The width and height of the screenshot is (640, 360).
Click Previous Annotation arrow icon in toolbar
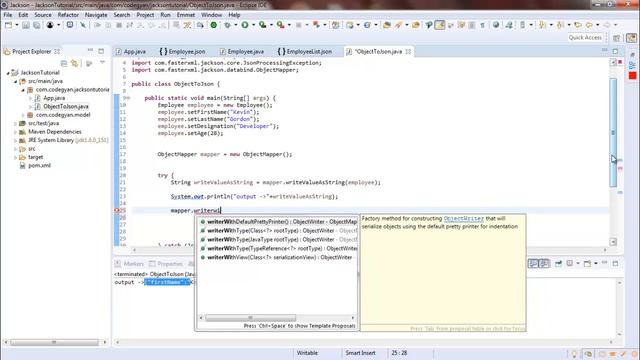click(x=560, y=25)
